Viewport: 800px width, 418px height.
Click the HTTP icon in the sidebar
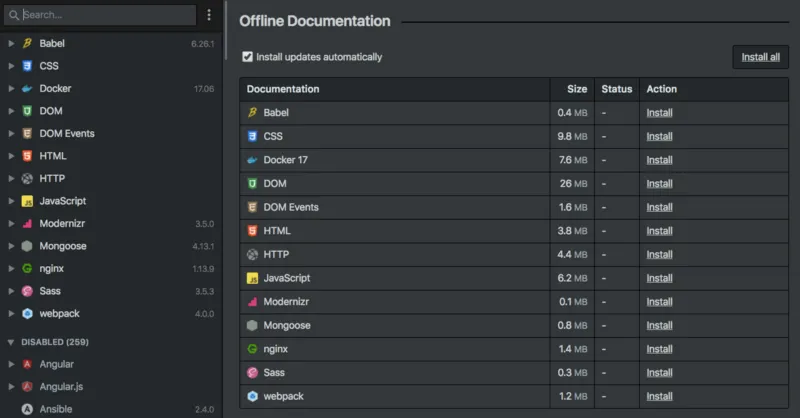27,178
